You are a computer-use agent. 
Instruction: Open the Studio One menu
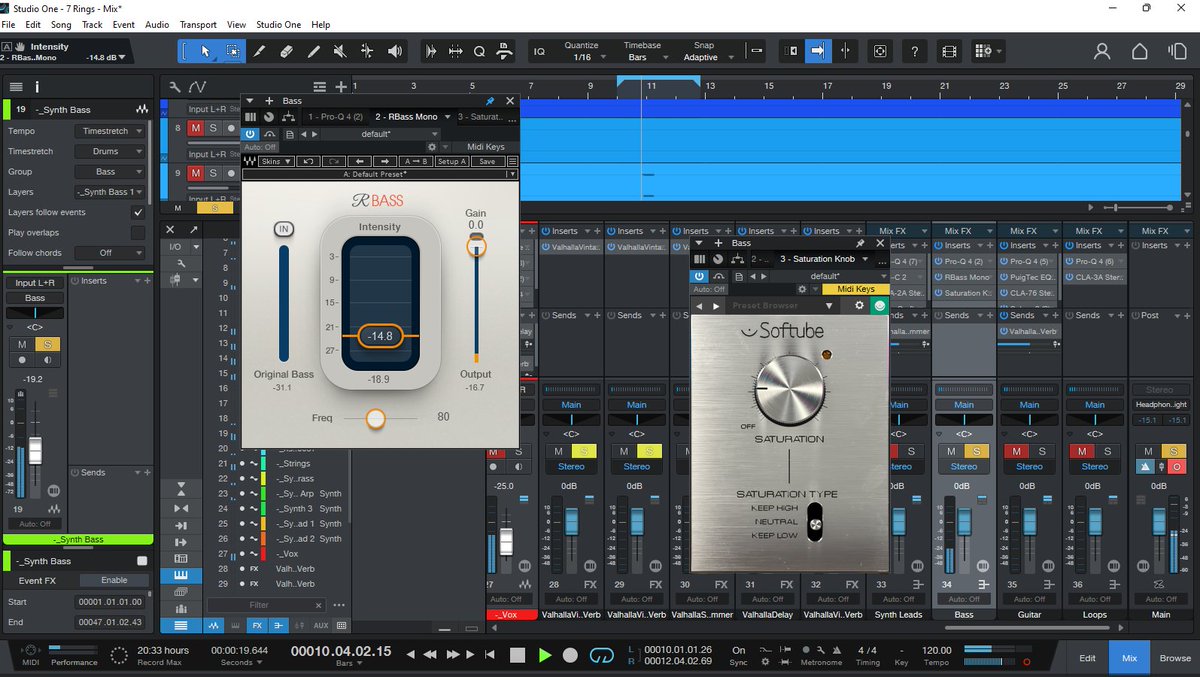click(x=279, y=24)
